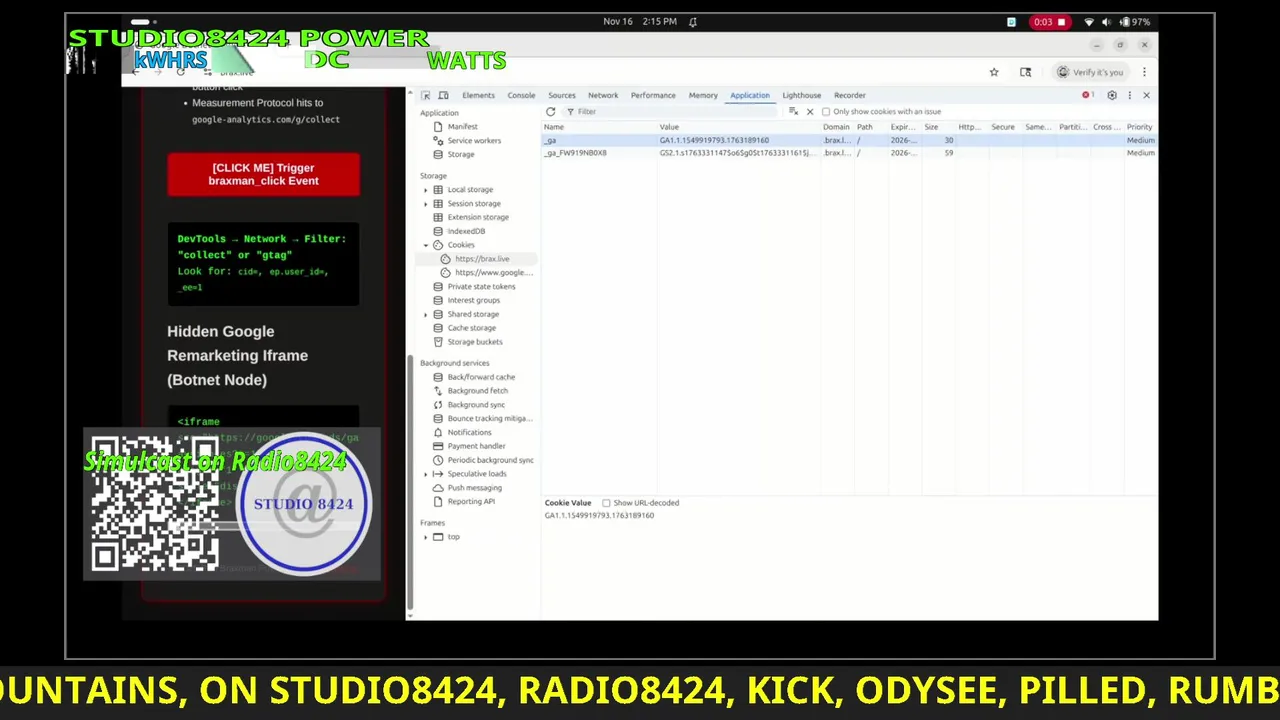Screen dimensions: 1280x720
Task: Toggle the device toolbar icon
Action: tap(443, 95)
